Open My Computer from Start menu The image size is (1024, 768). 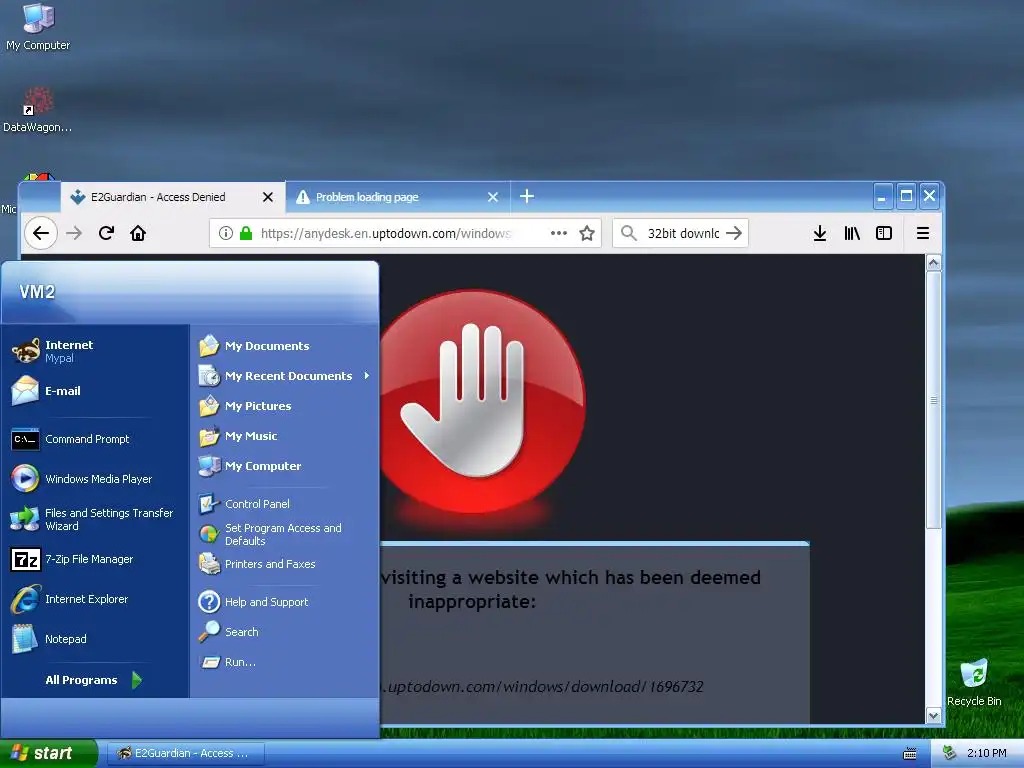point(285,466)
